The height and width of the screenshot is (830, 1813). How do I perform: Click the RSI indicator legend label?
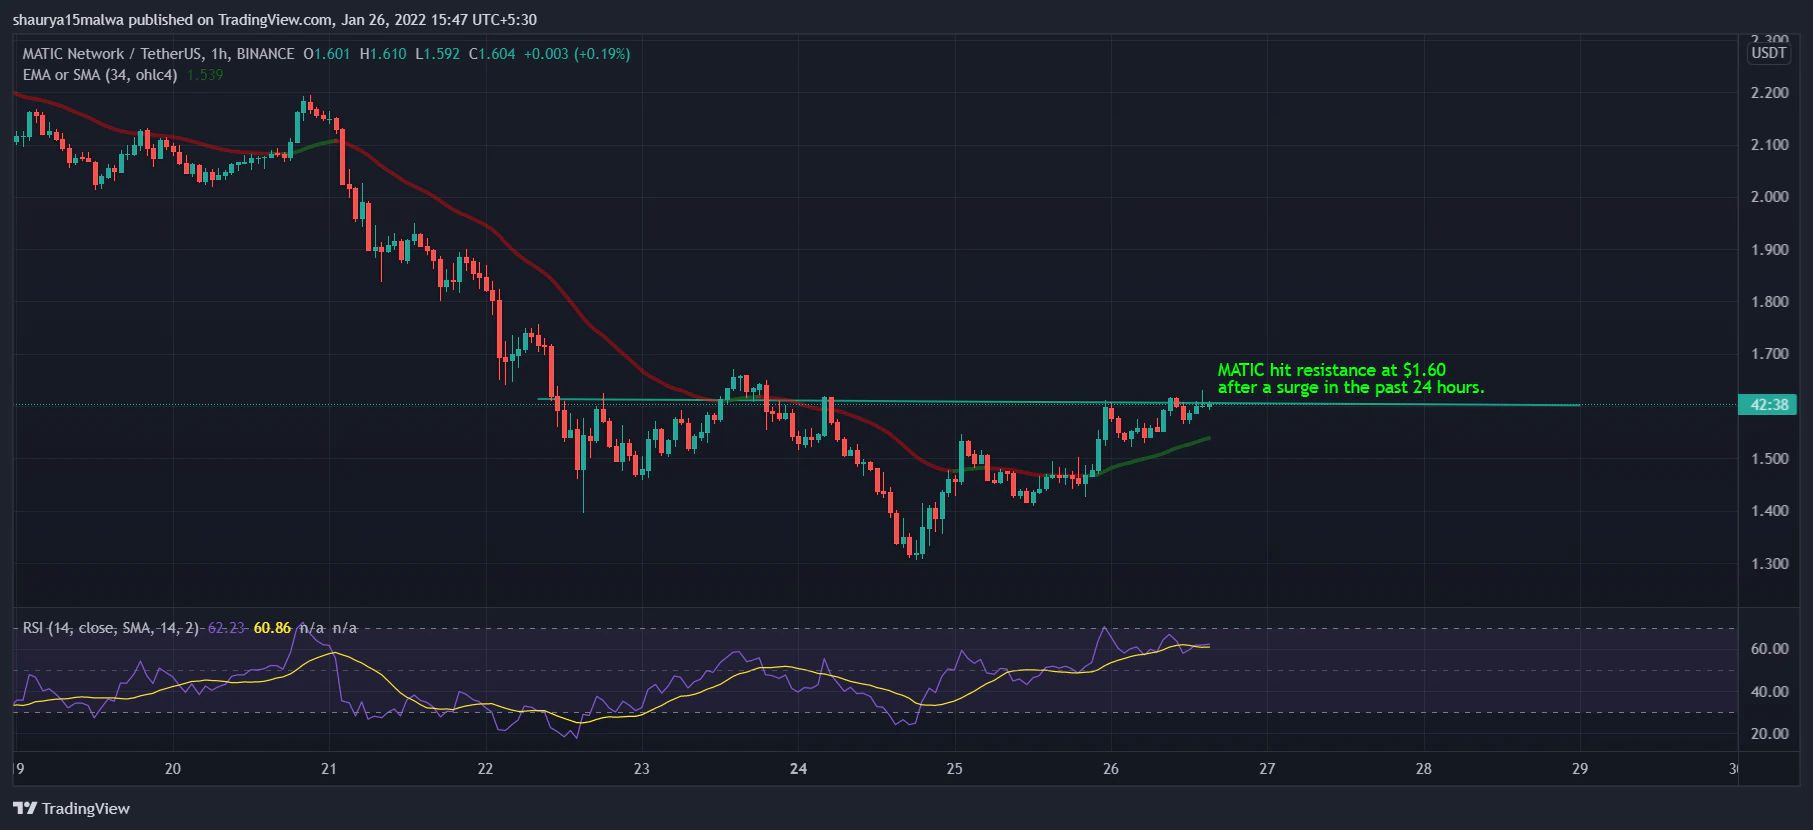(x=111, y=628)
